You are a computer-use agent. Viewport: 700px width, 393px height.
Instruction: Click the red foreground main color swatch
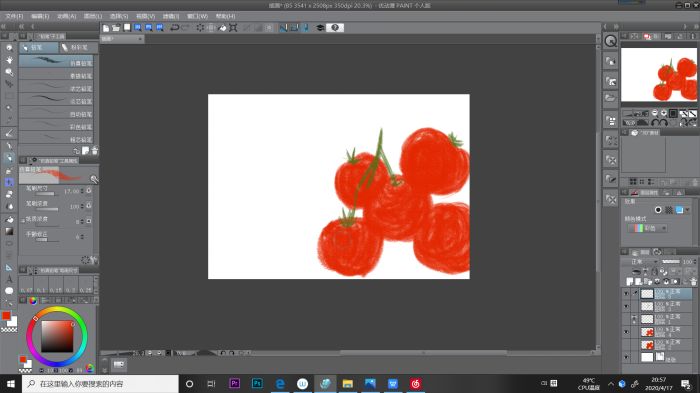(6, 316)
